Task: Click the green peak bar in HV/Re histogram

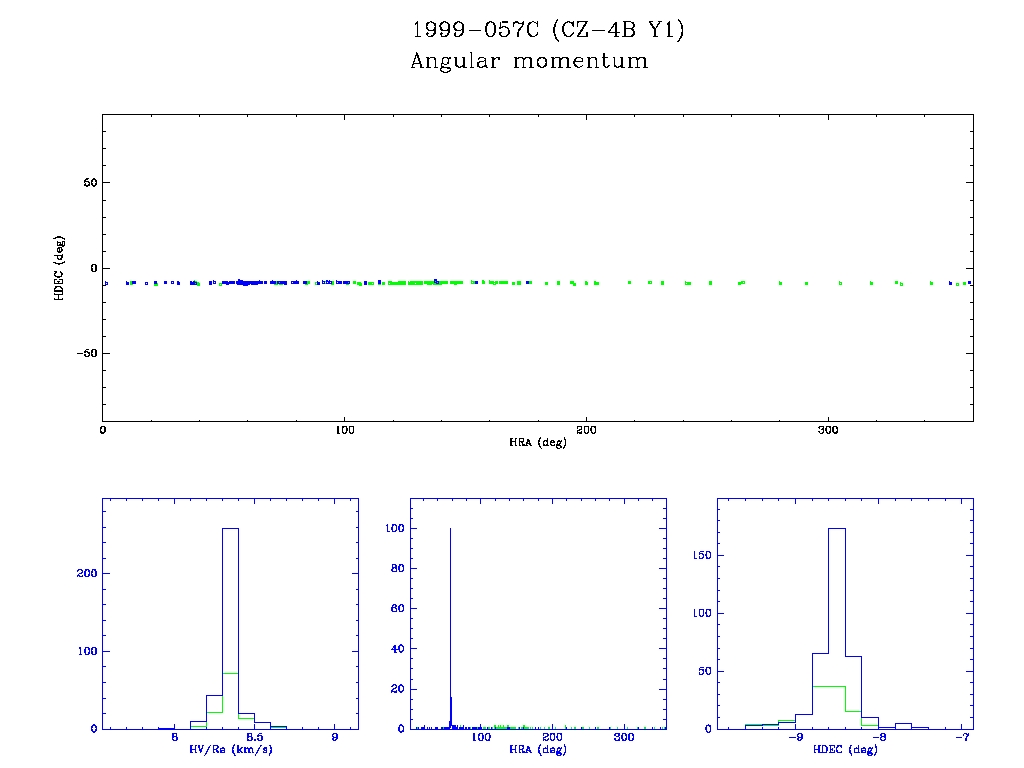Action: 230,700
